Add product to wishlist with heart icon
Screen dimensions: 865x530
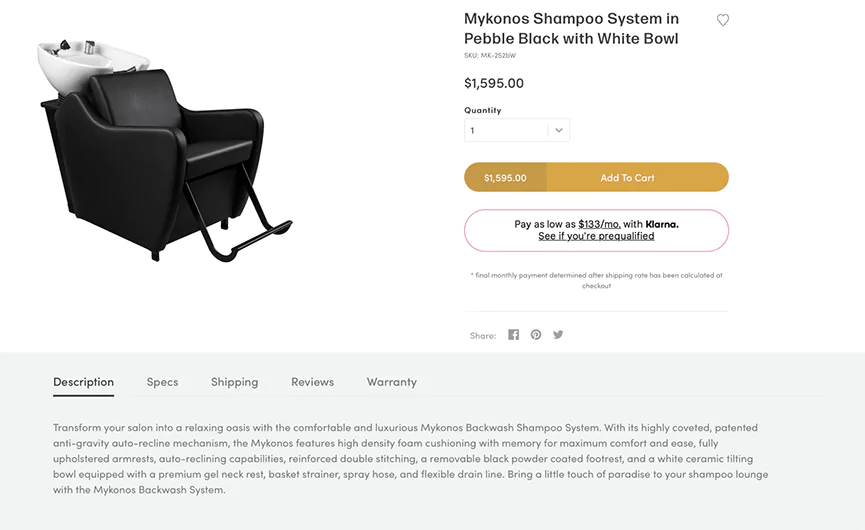(x=723, y=20)
